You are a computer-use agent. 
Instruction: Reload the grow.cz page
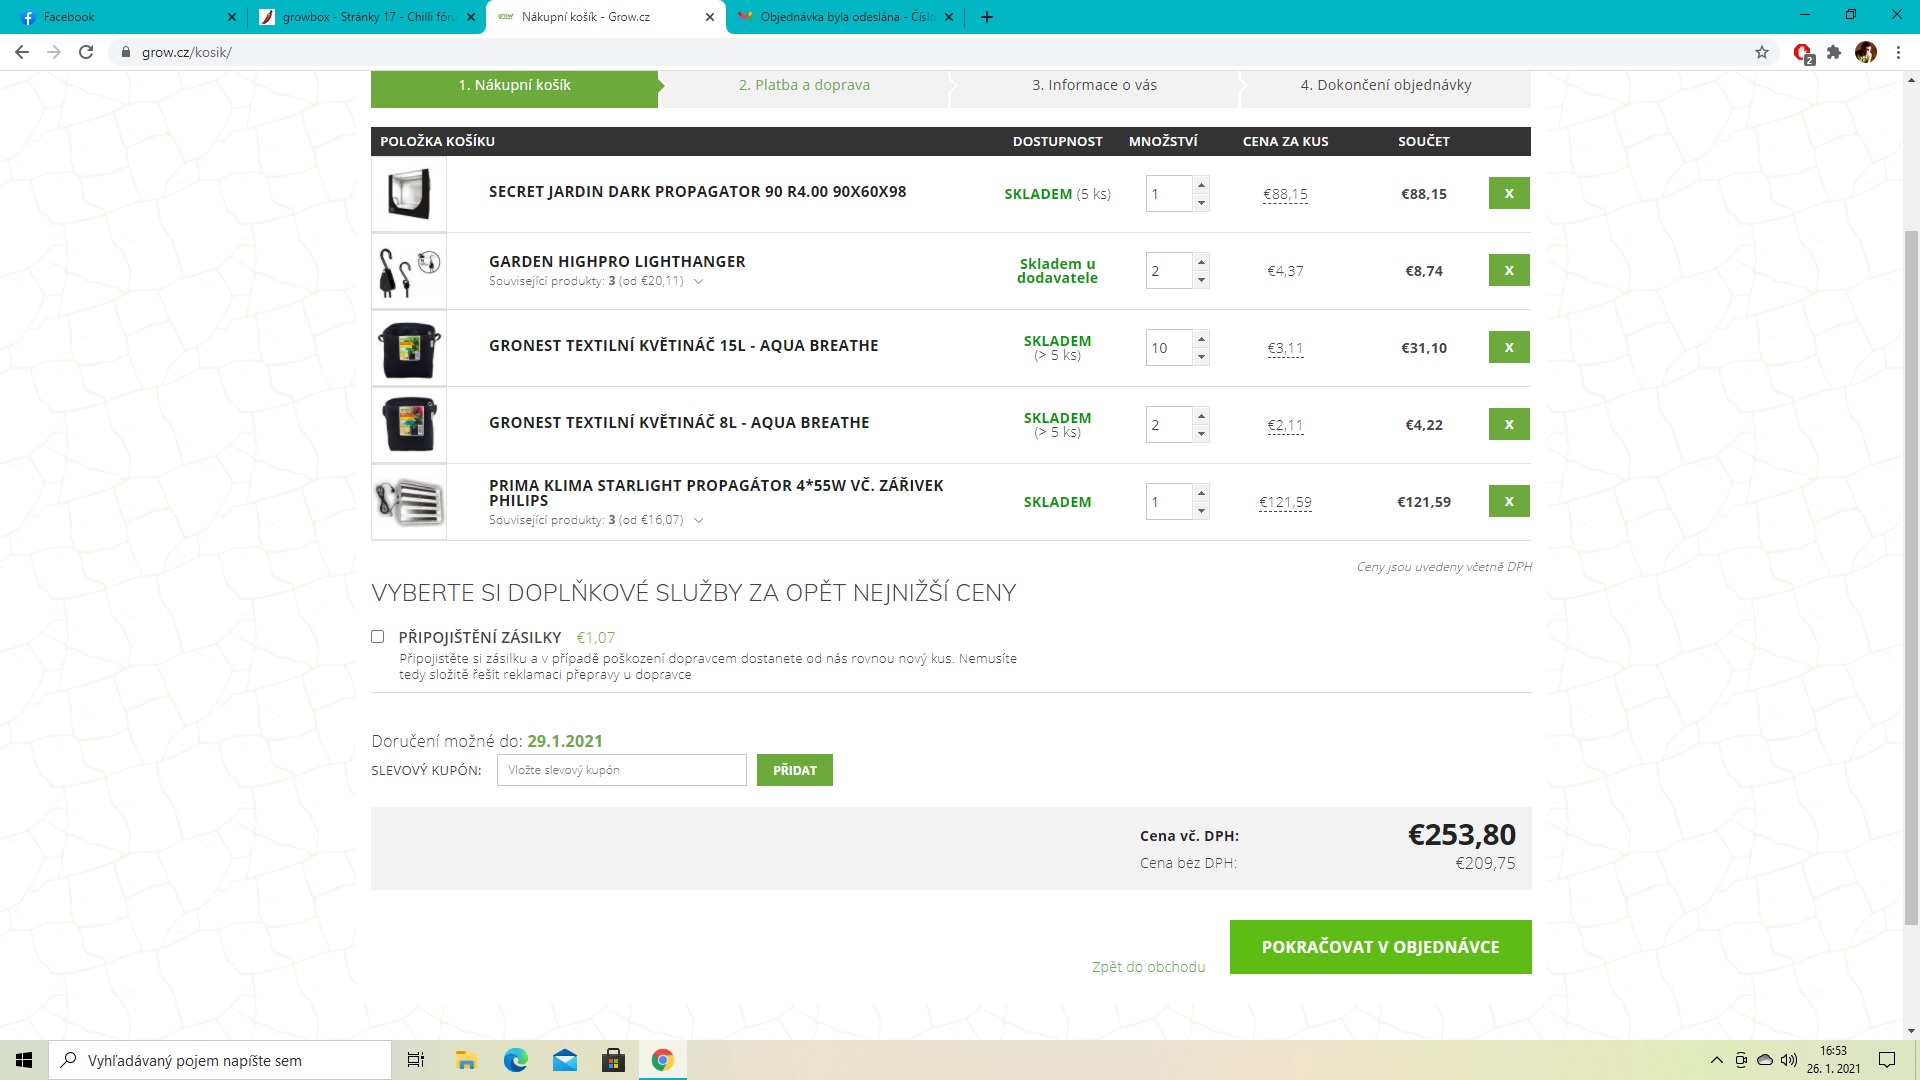click(86, 52)
